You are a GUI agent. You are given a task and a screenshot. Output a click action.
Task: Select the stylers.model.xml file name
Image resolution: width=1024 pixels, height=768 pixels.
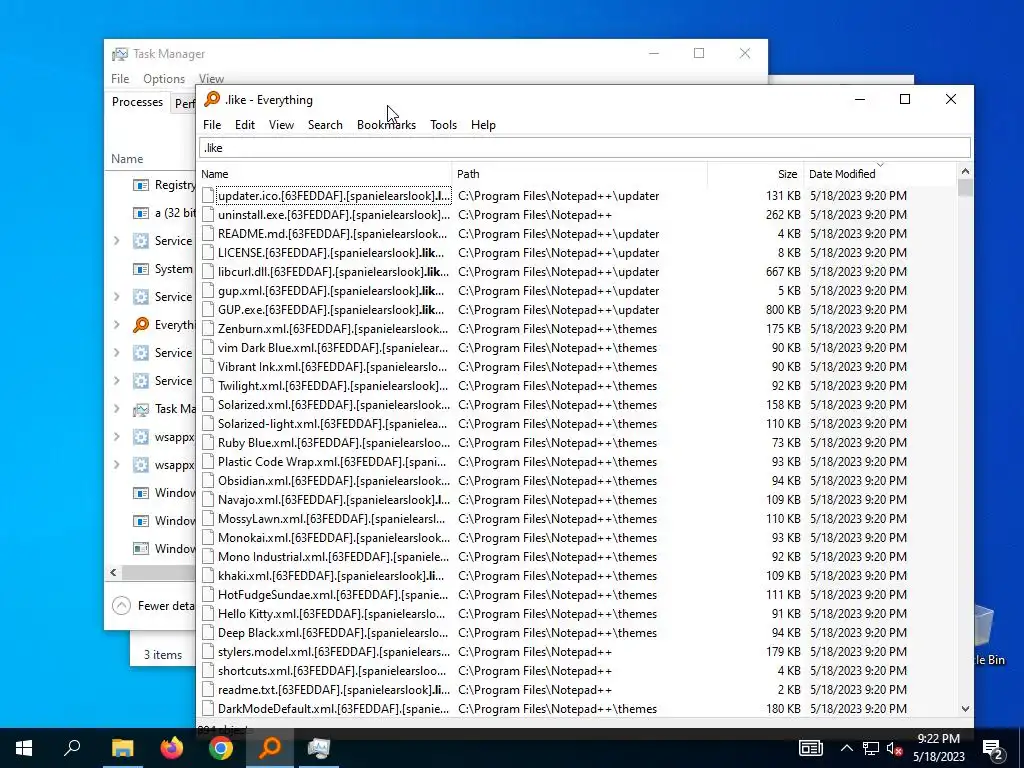334,651
